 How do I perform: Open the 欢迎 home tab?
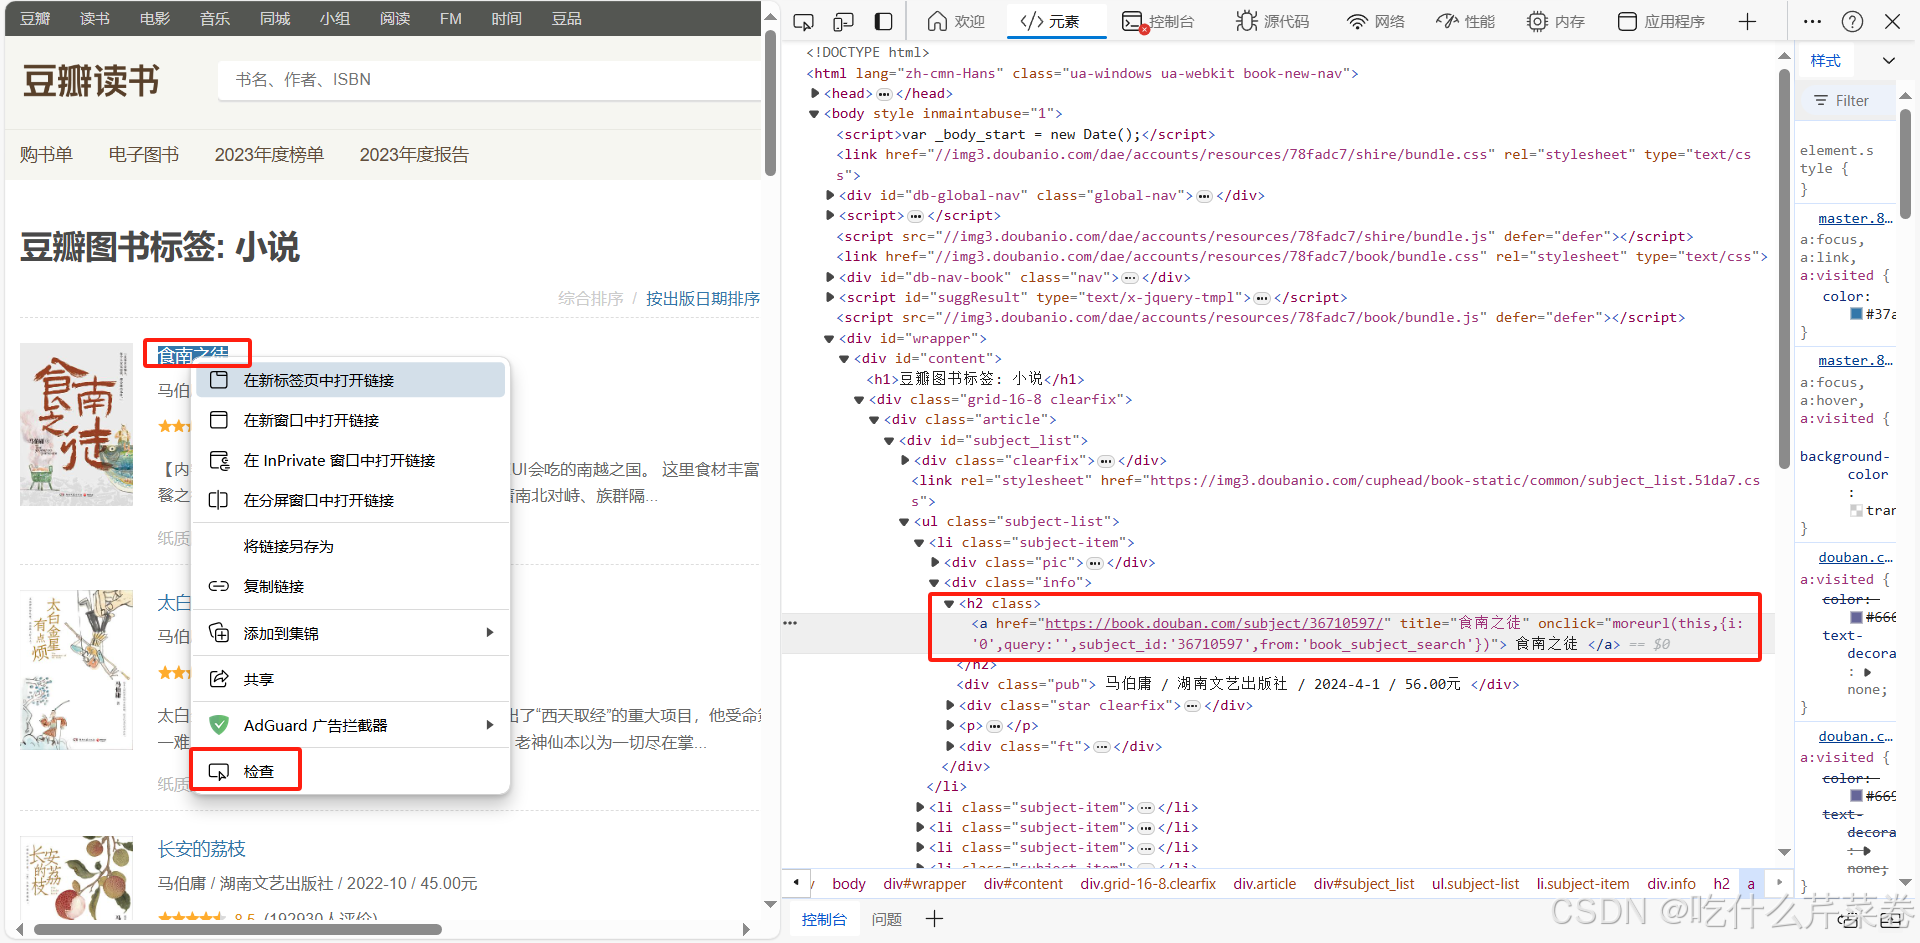click(x=956, y=21)
